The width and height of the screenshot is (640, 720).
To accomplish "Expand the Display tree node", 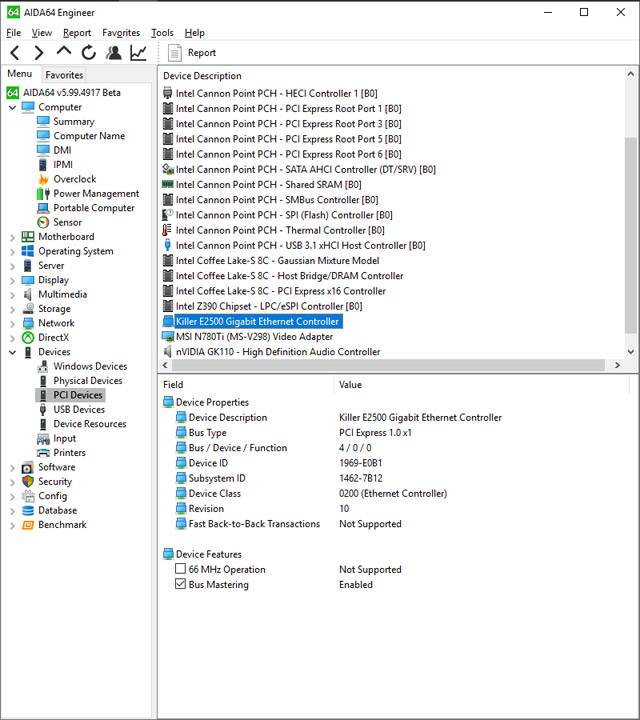I will pyautogui.click(x=12, y=281).
